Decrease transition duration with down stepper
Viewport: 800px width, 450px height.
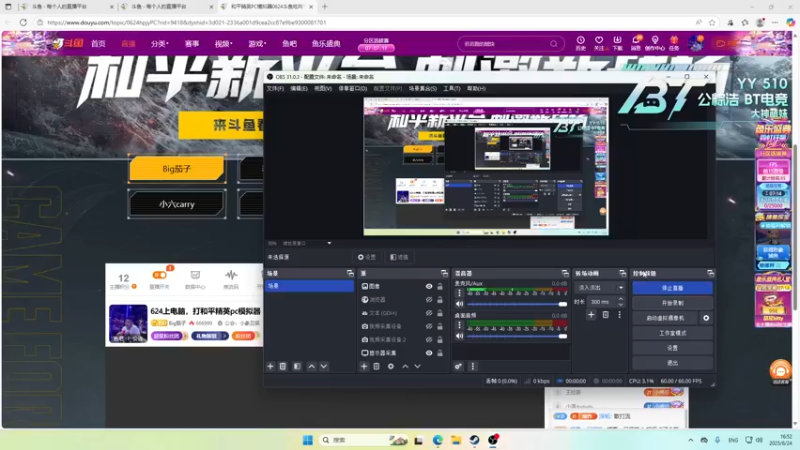[620, 304]
